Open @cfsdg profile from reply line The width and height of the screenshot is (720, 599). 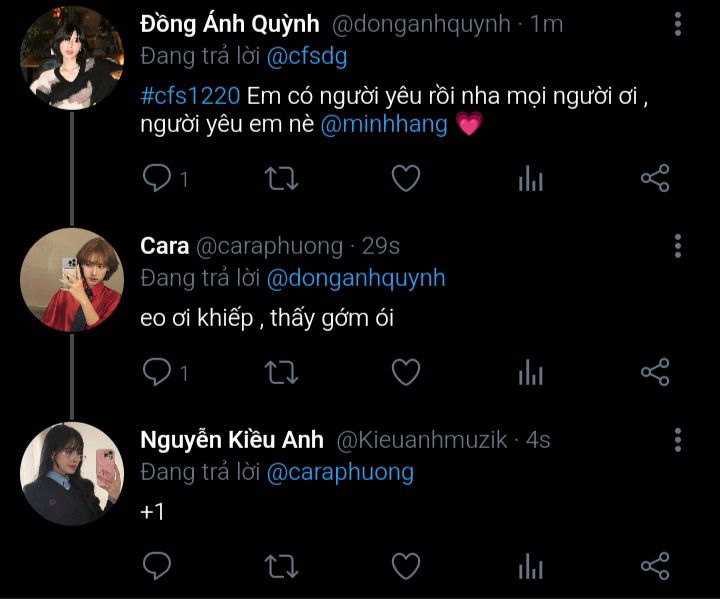pos(306,56)
